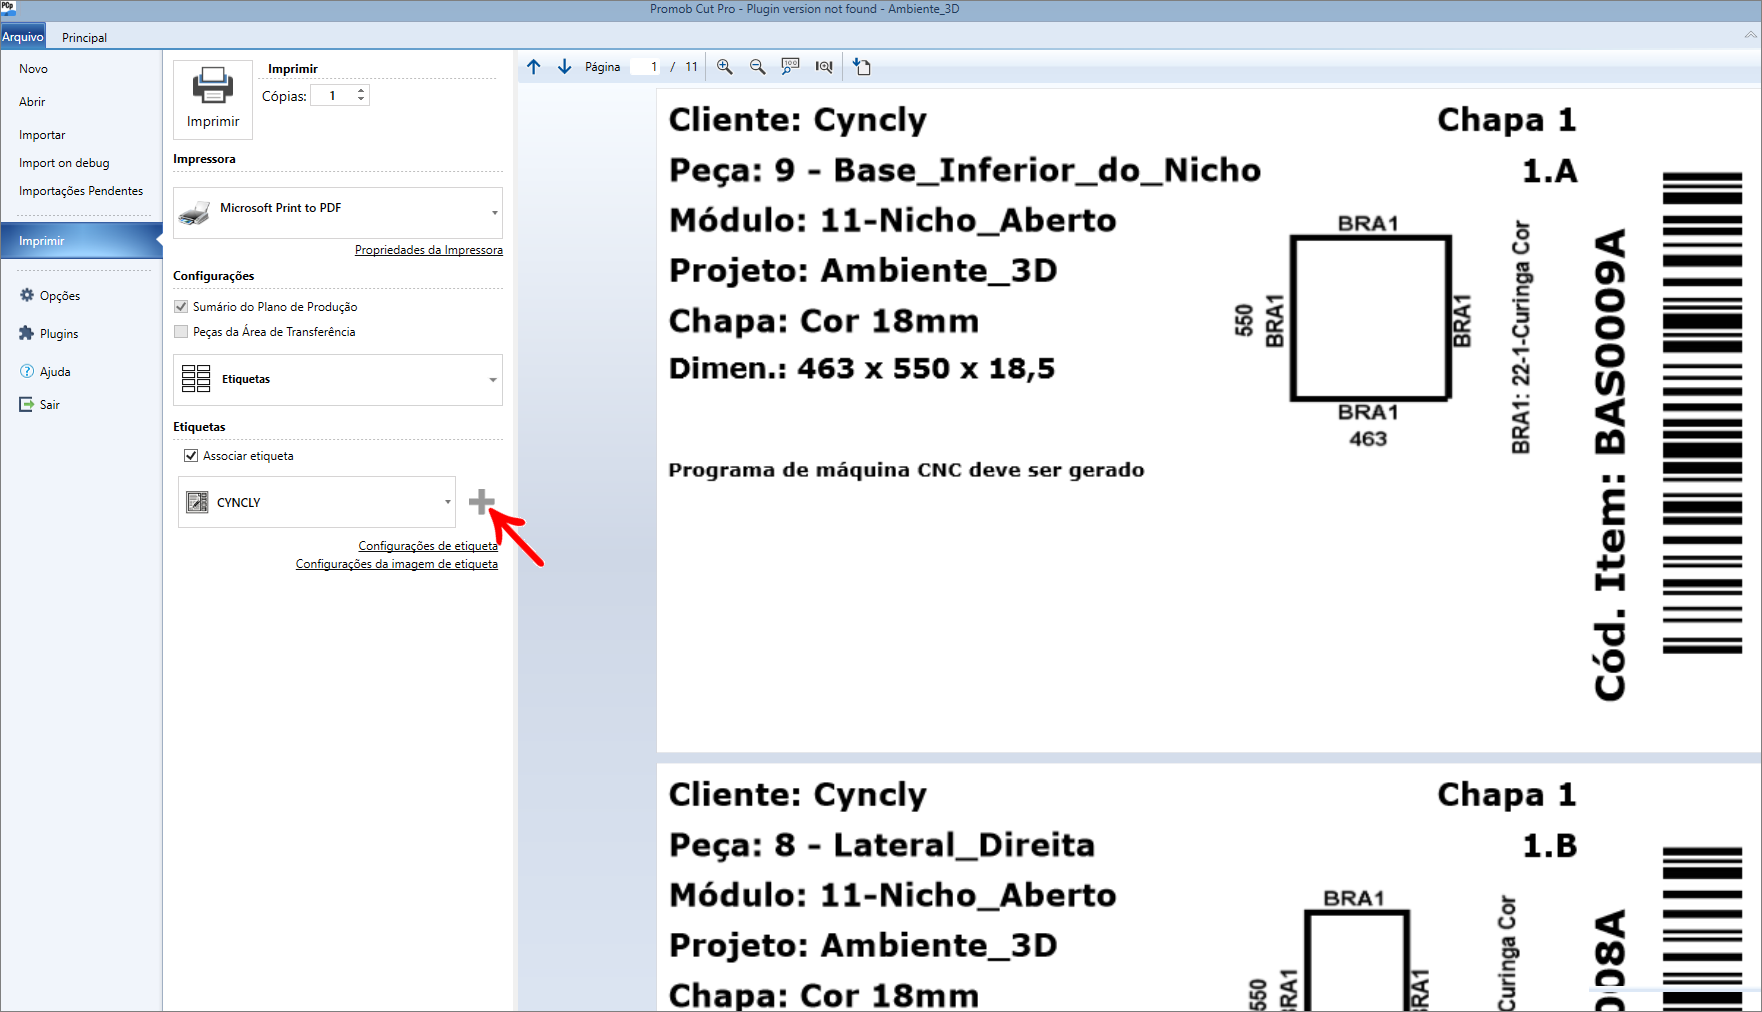Open the Arquivo tab
1762x1012 pixels.
pos(23,37)
